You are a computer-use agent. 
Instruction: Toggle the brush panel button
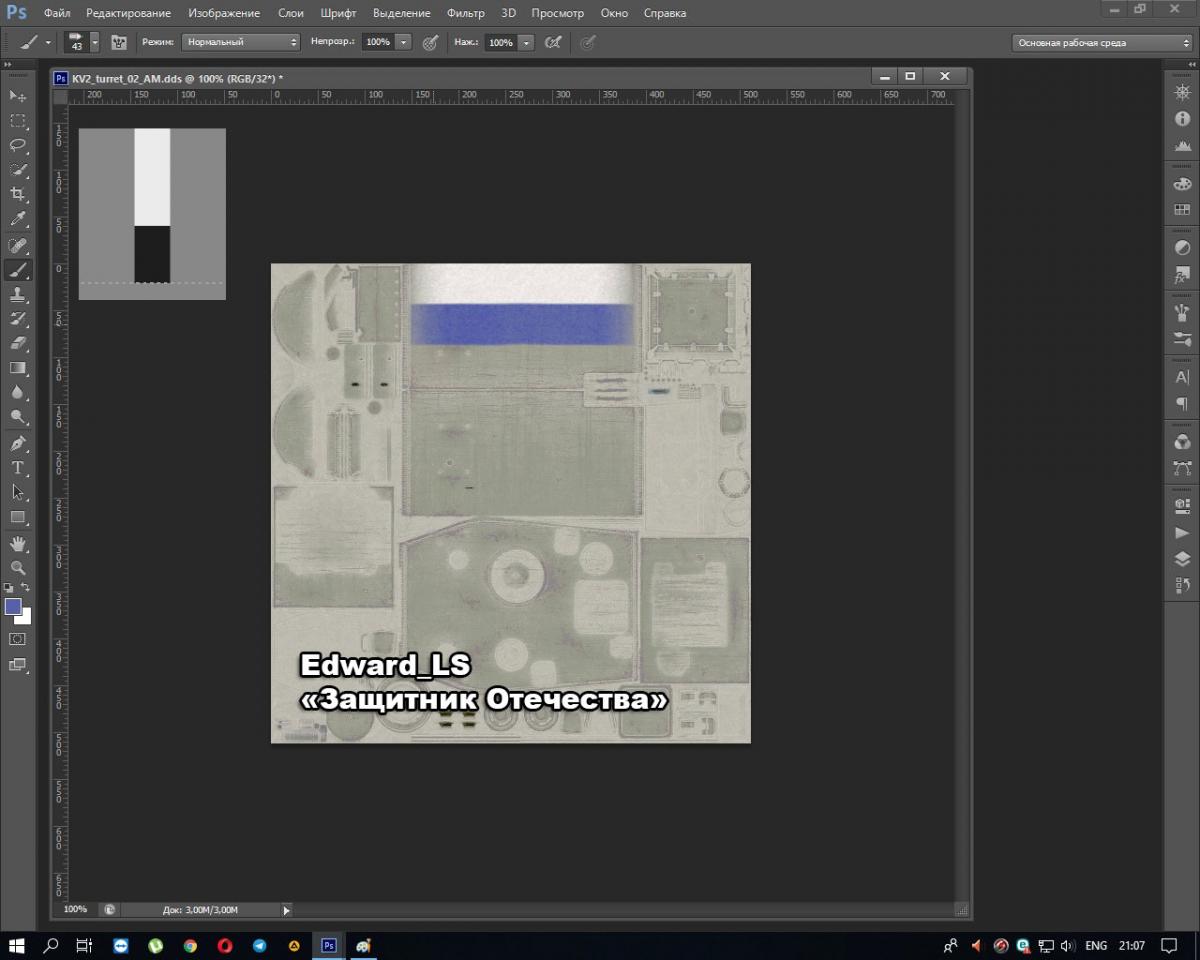pyautogui.click(x=119, y=43)
